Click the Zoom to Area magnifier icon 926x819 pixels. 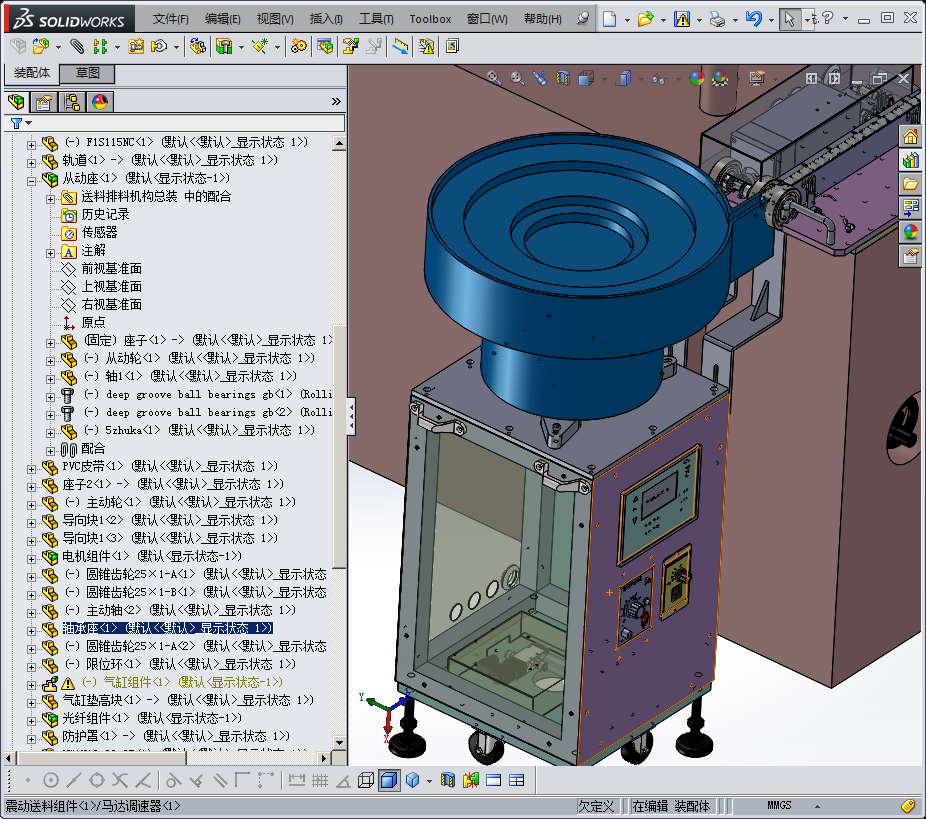[517, 78]
